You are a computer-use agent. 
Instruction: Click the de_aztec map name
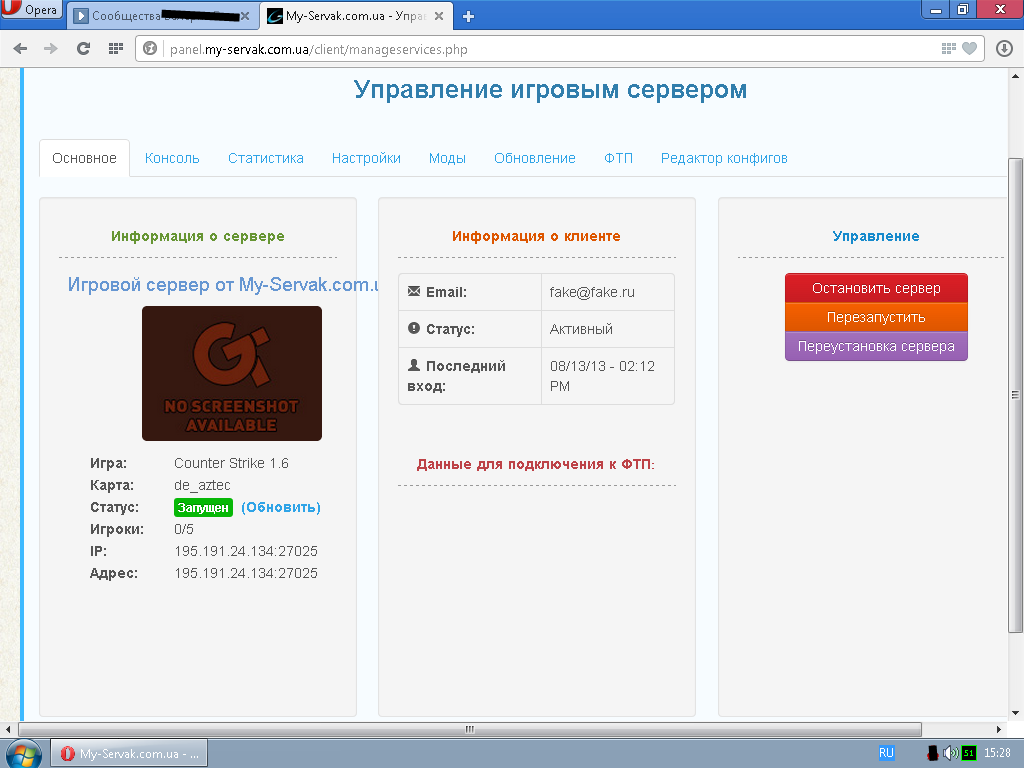click(x=202, y=485)
